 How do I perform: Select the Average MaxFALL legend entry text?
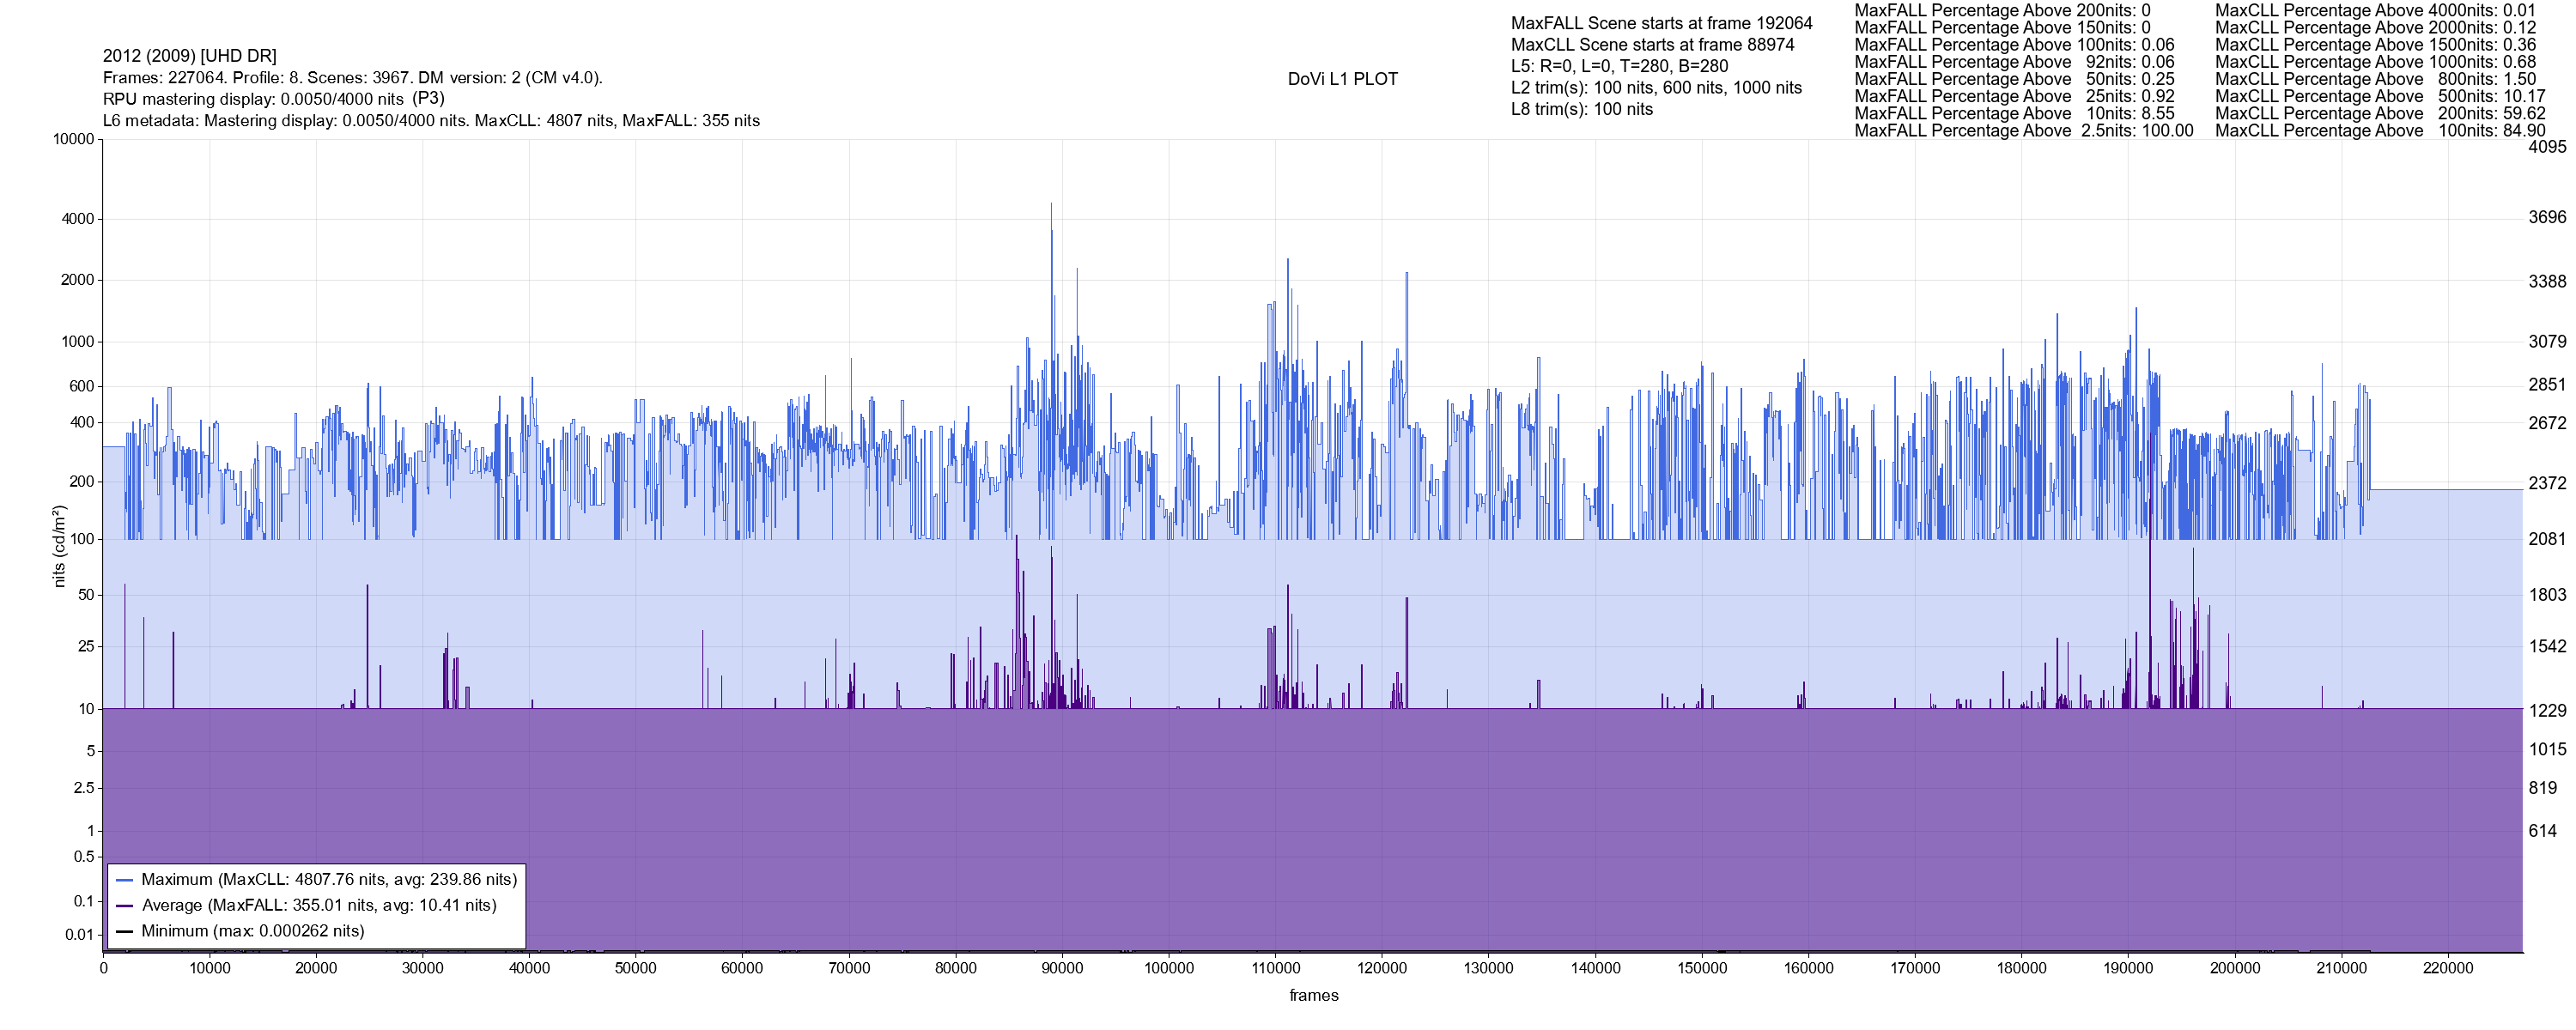tap(319, 906)
